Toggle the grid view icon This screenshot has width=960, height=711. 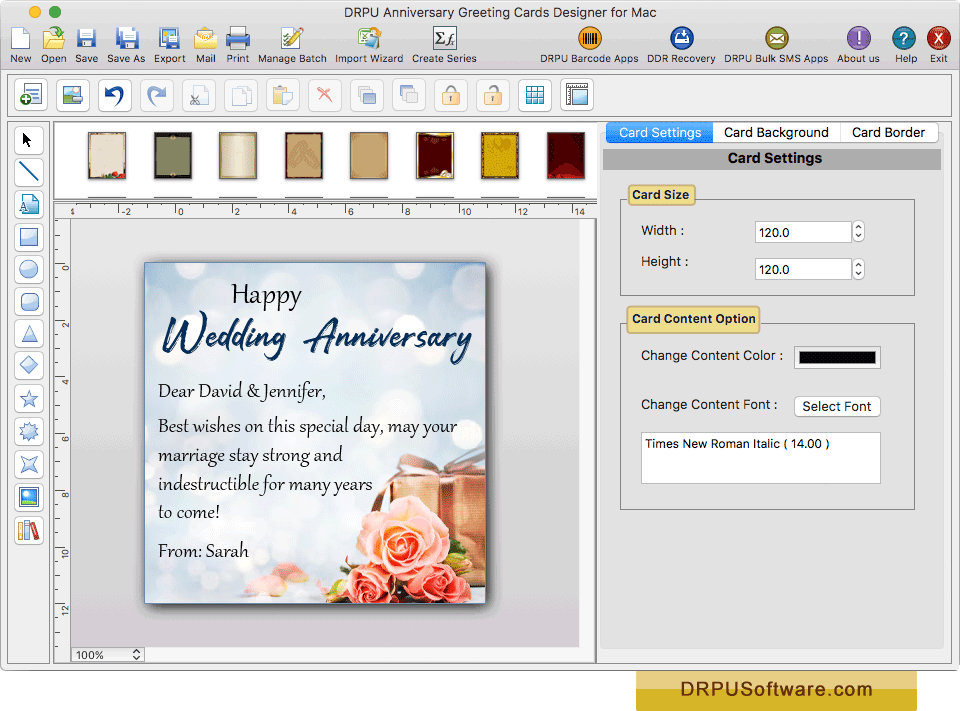[535, 95]
